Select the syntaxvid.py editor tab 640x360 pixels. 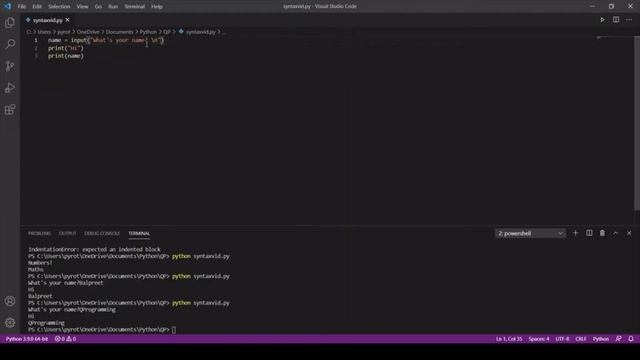[x=47, y=20]
